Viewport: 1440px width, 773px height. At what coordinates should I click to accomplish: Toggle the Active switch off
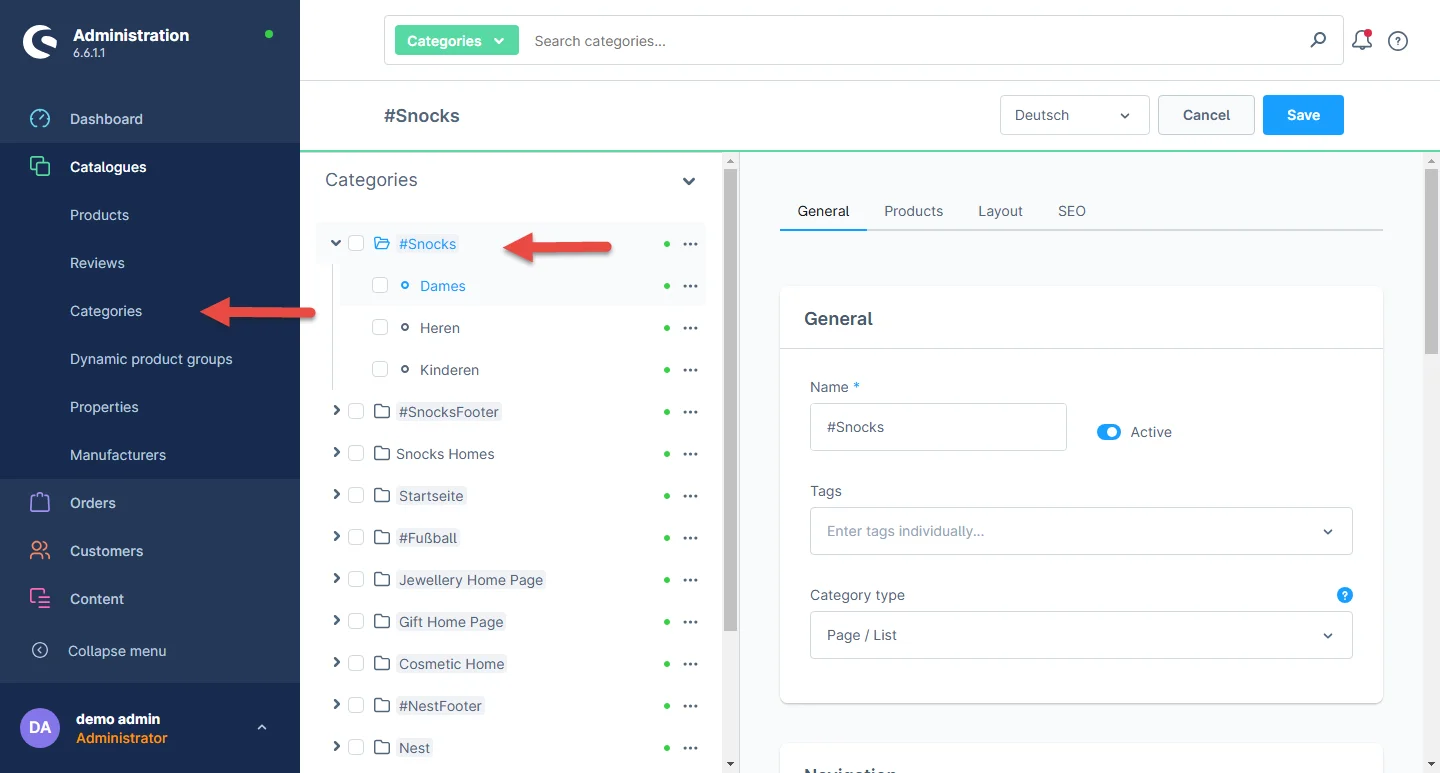coord(1108,432)
